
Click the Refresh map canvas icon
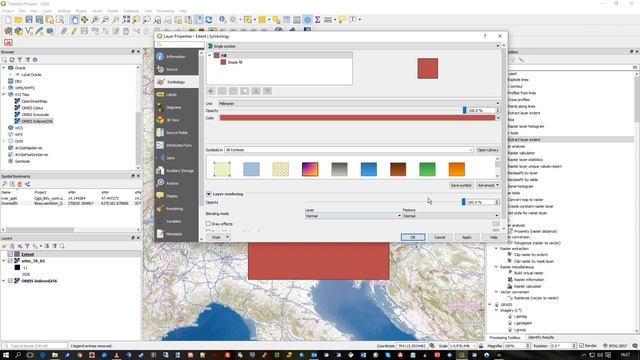(209, 20)
